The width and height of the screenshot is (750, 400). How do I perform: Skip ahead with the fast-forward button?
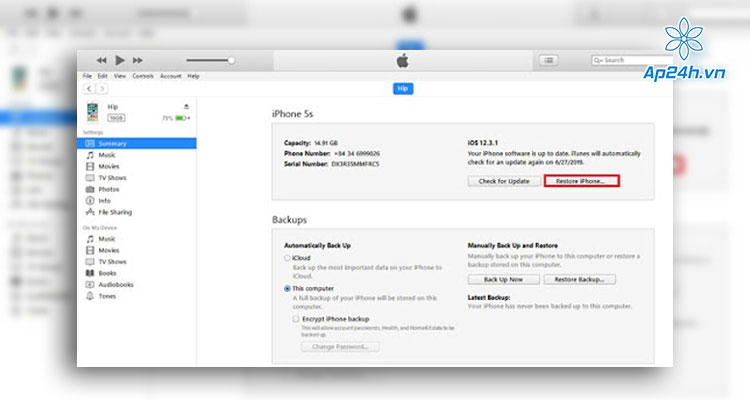click(138, 60)
